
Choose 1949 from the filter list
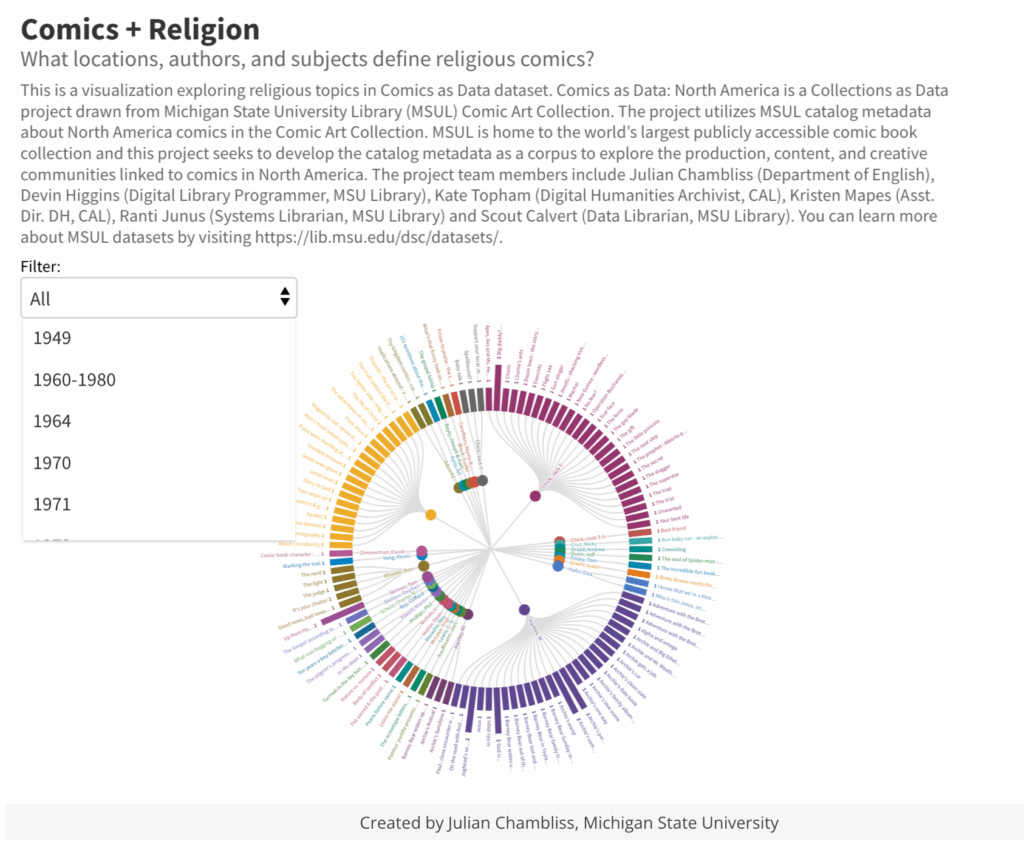[52, 338]
